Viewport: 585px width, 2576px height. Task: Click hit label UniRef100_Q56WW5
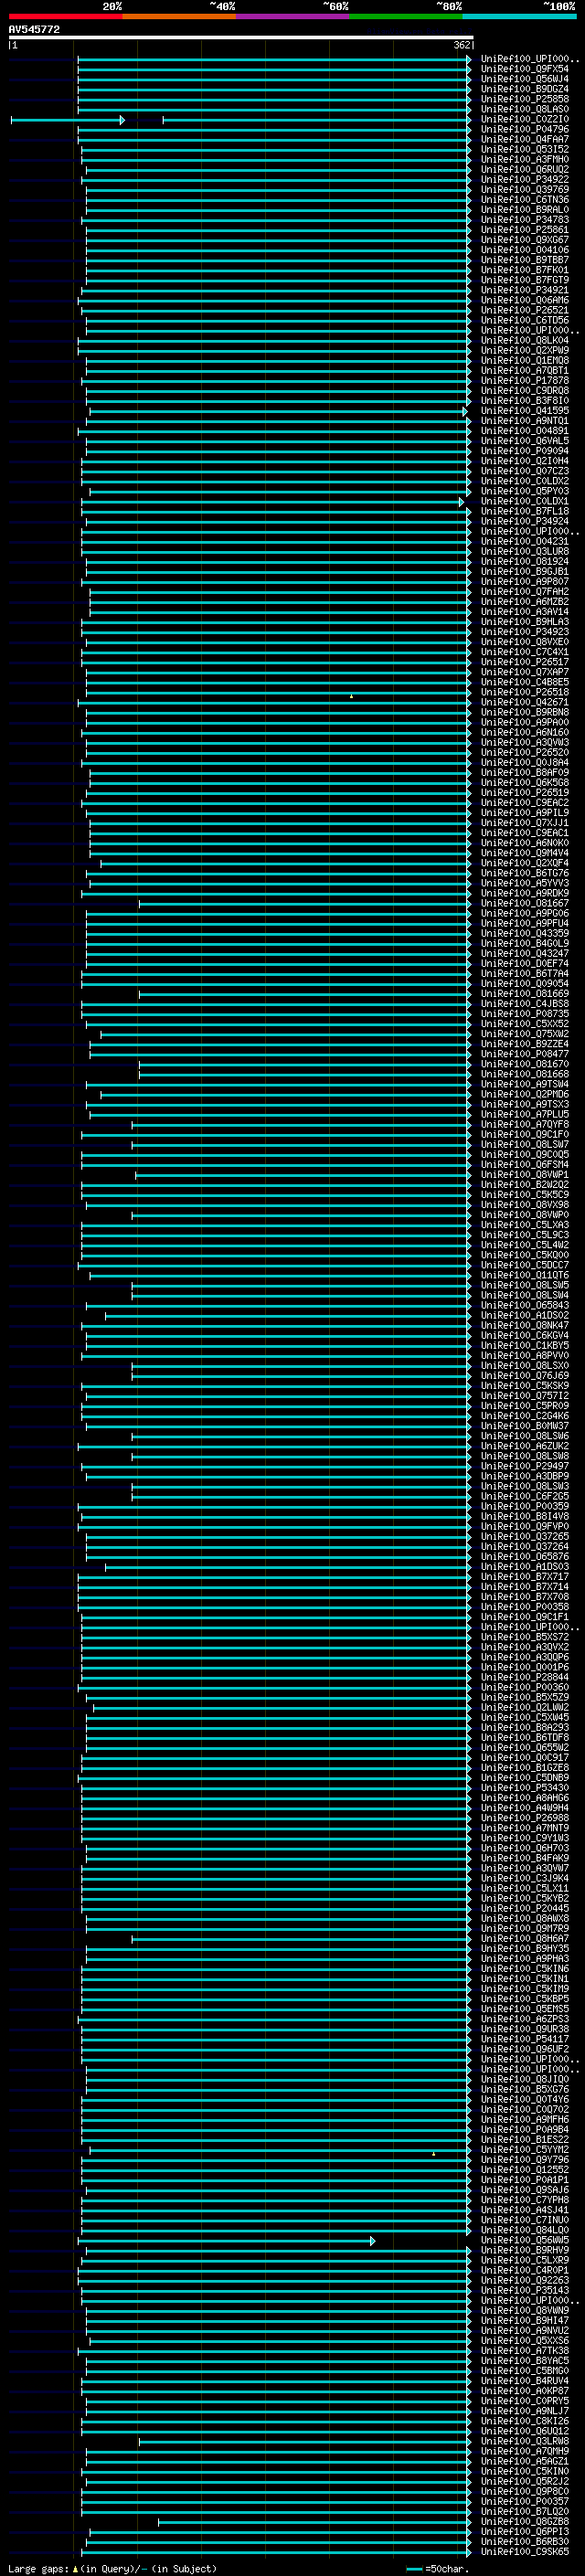525,2240
